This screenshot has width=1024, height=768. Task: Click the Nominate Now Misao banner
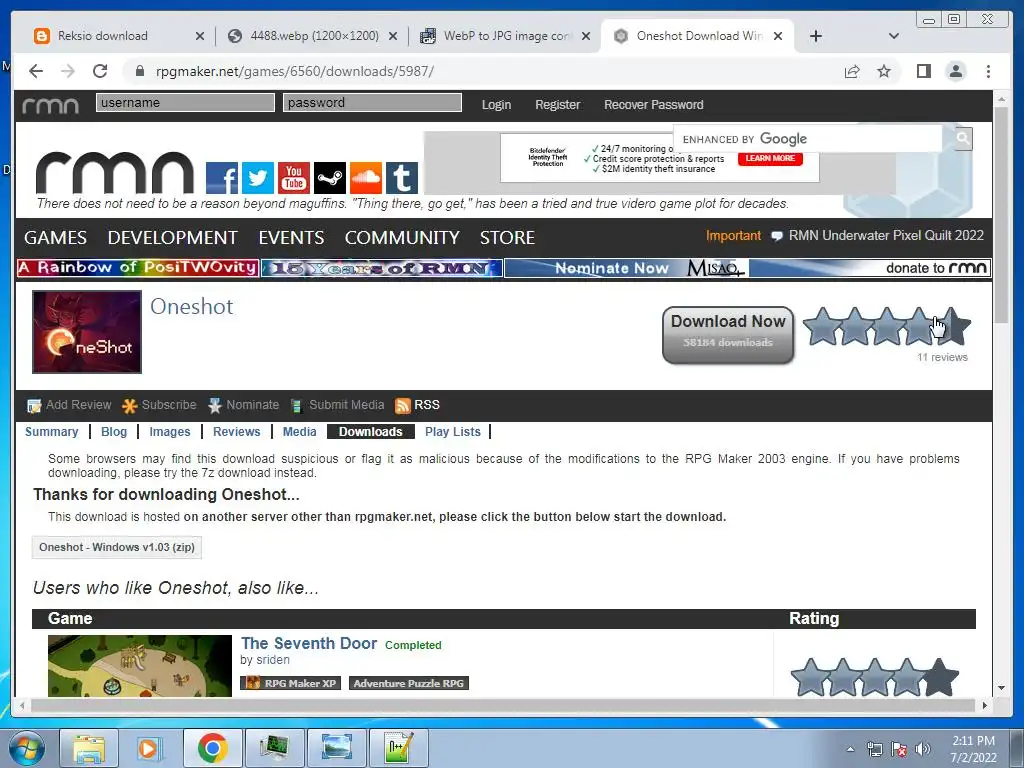pyautogui.click(x=626, y=268)
